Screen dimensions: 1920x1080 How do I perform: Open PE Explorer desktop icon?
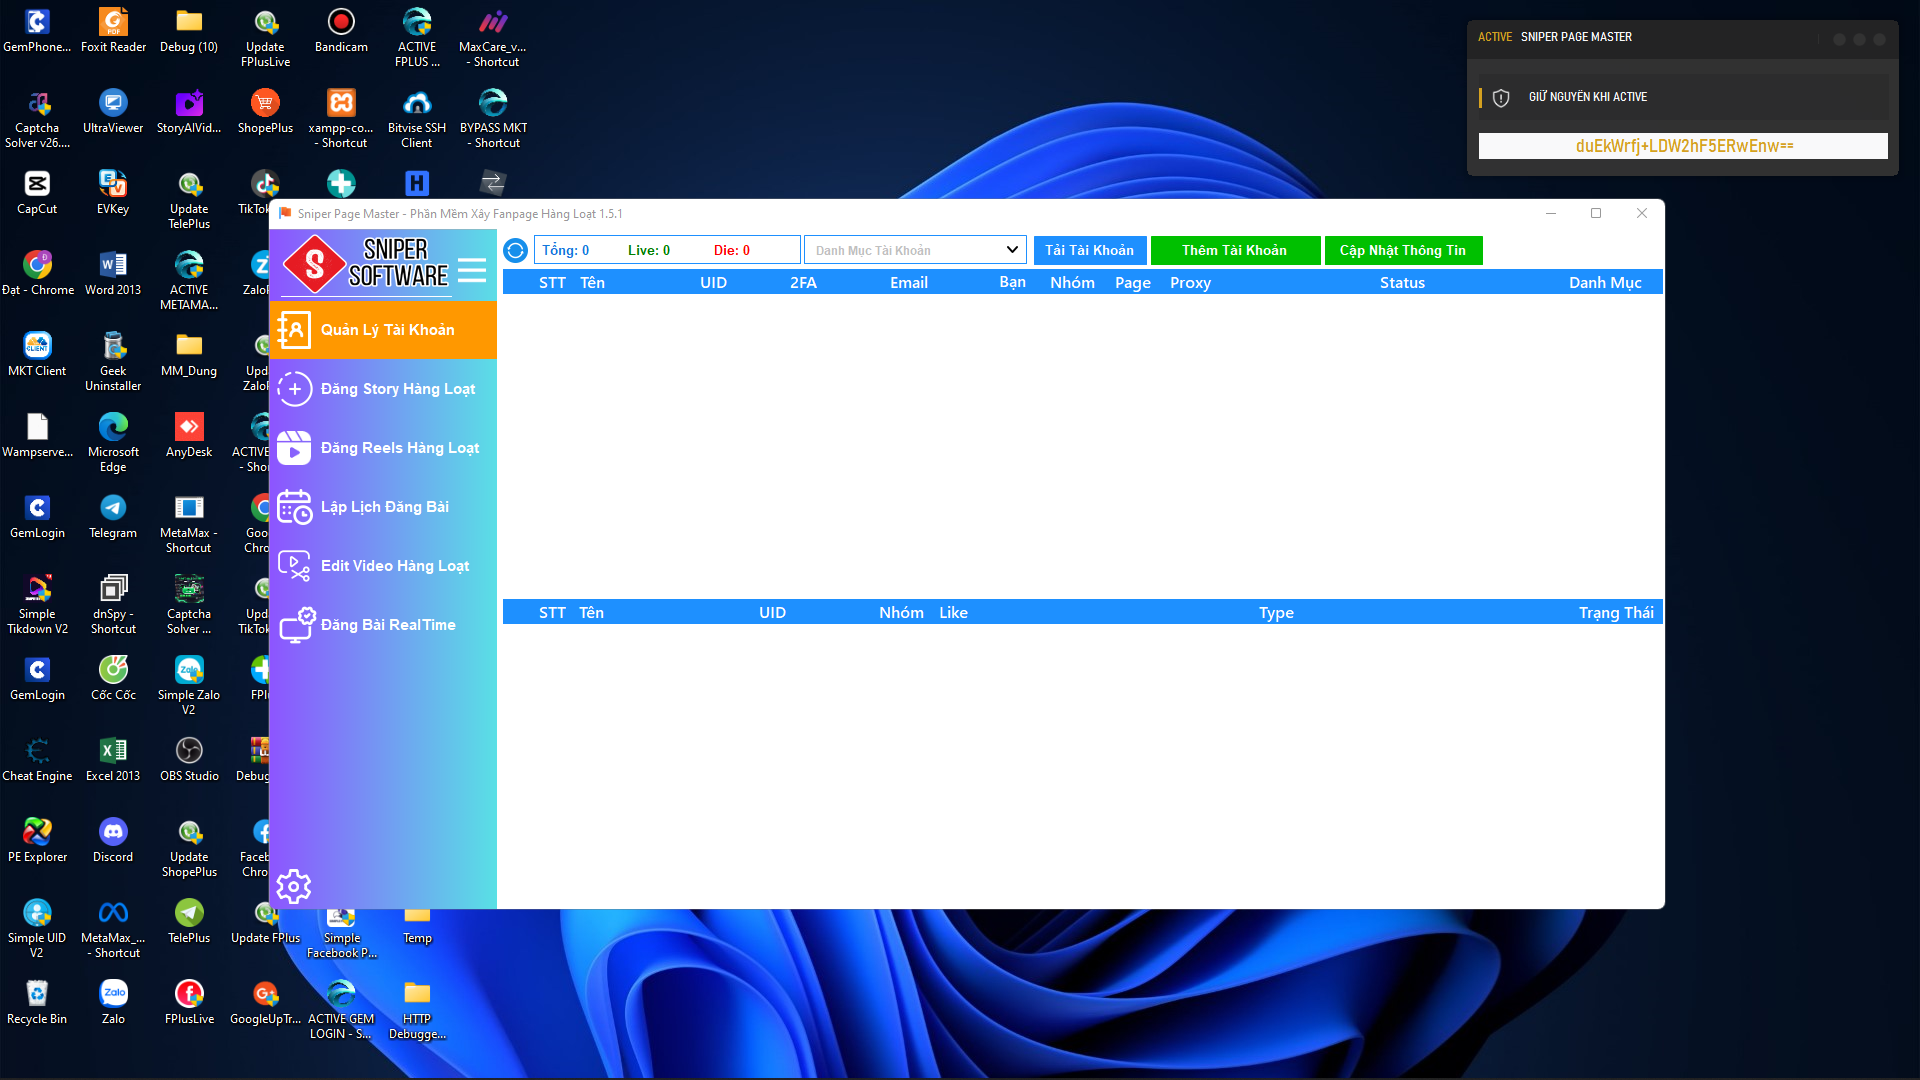37,842
